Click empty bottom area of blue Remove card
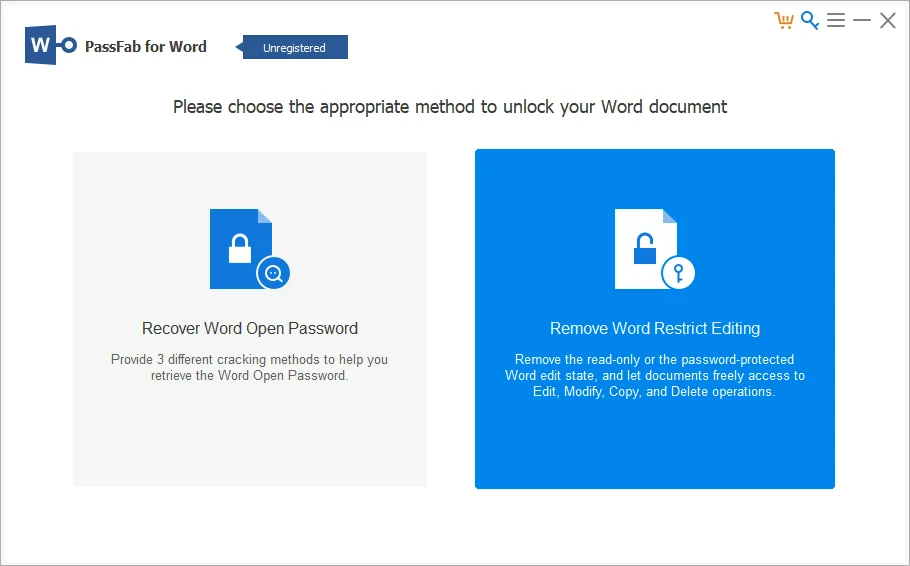Screen dimensions: 910x566 click(x=655, y=450)
